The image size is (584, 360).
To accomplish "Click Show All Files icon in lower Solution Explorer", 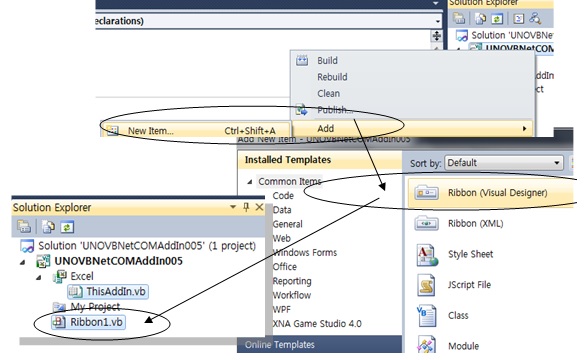I will 48,227.
